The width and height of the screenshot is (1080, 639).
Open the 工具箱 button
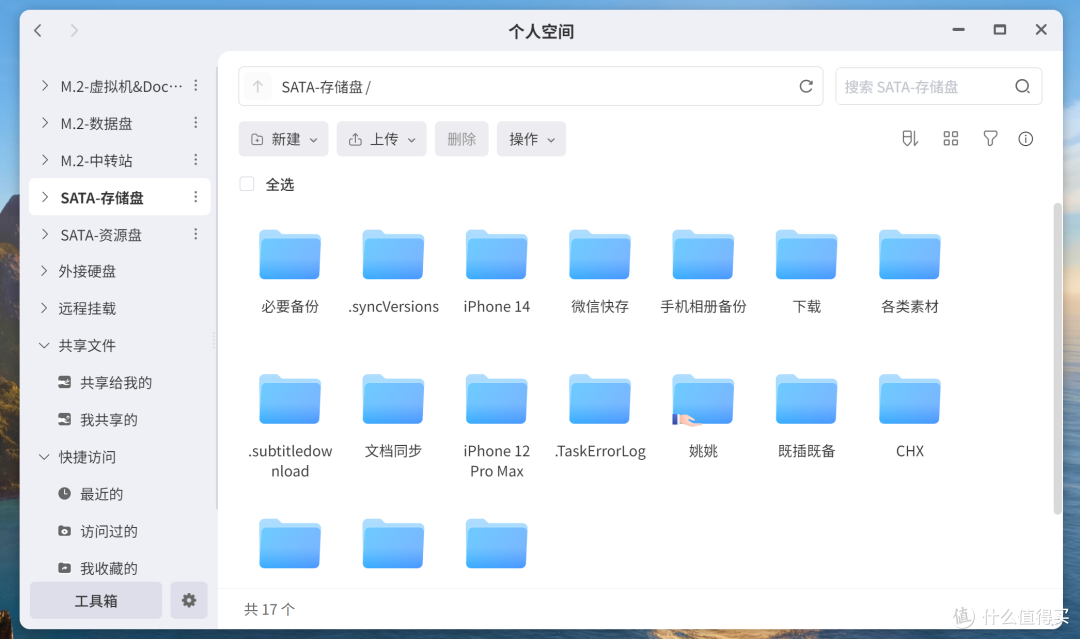[96, 600]
